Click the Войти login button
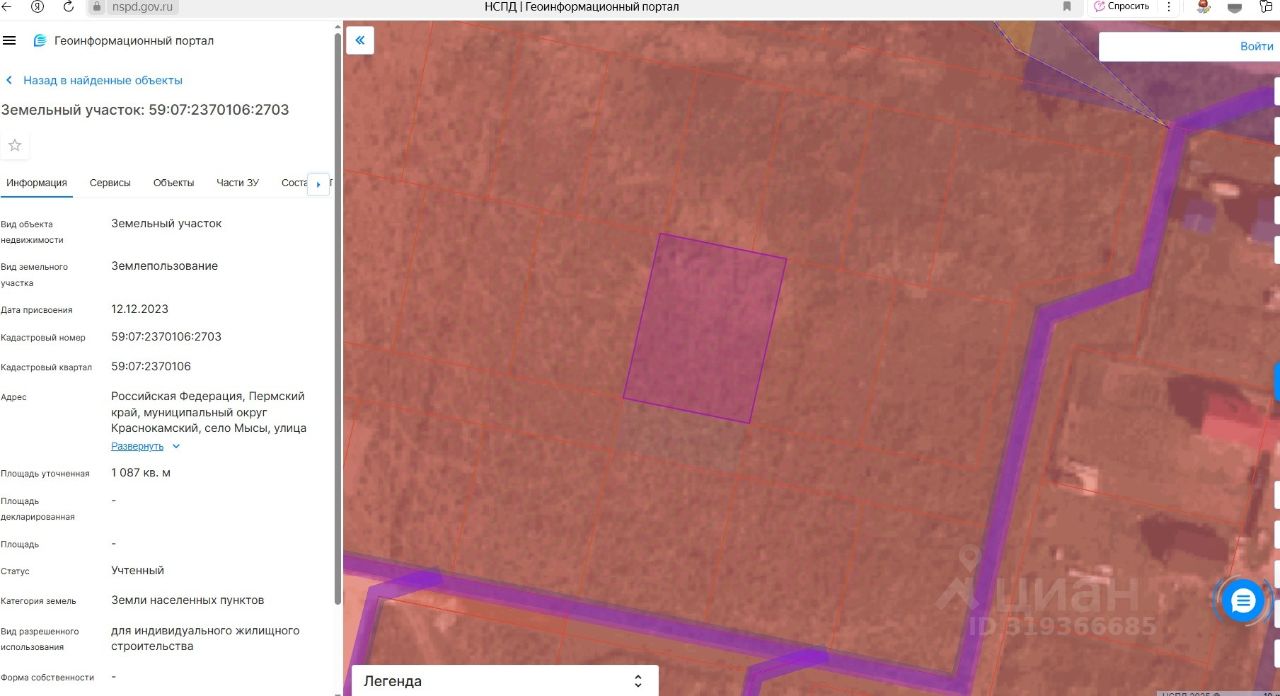Viewport: 1280px width, 696px height. [1257, 46]
